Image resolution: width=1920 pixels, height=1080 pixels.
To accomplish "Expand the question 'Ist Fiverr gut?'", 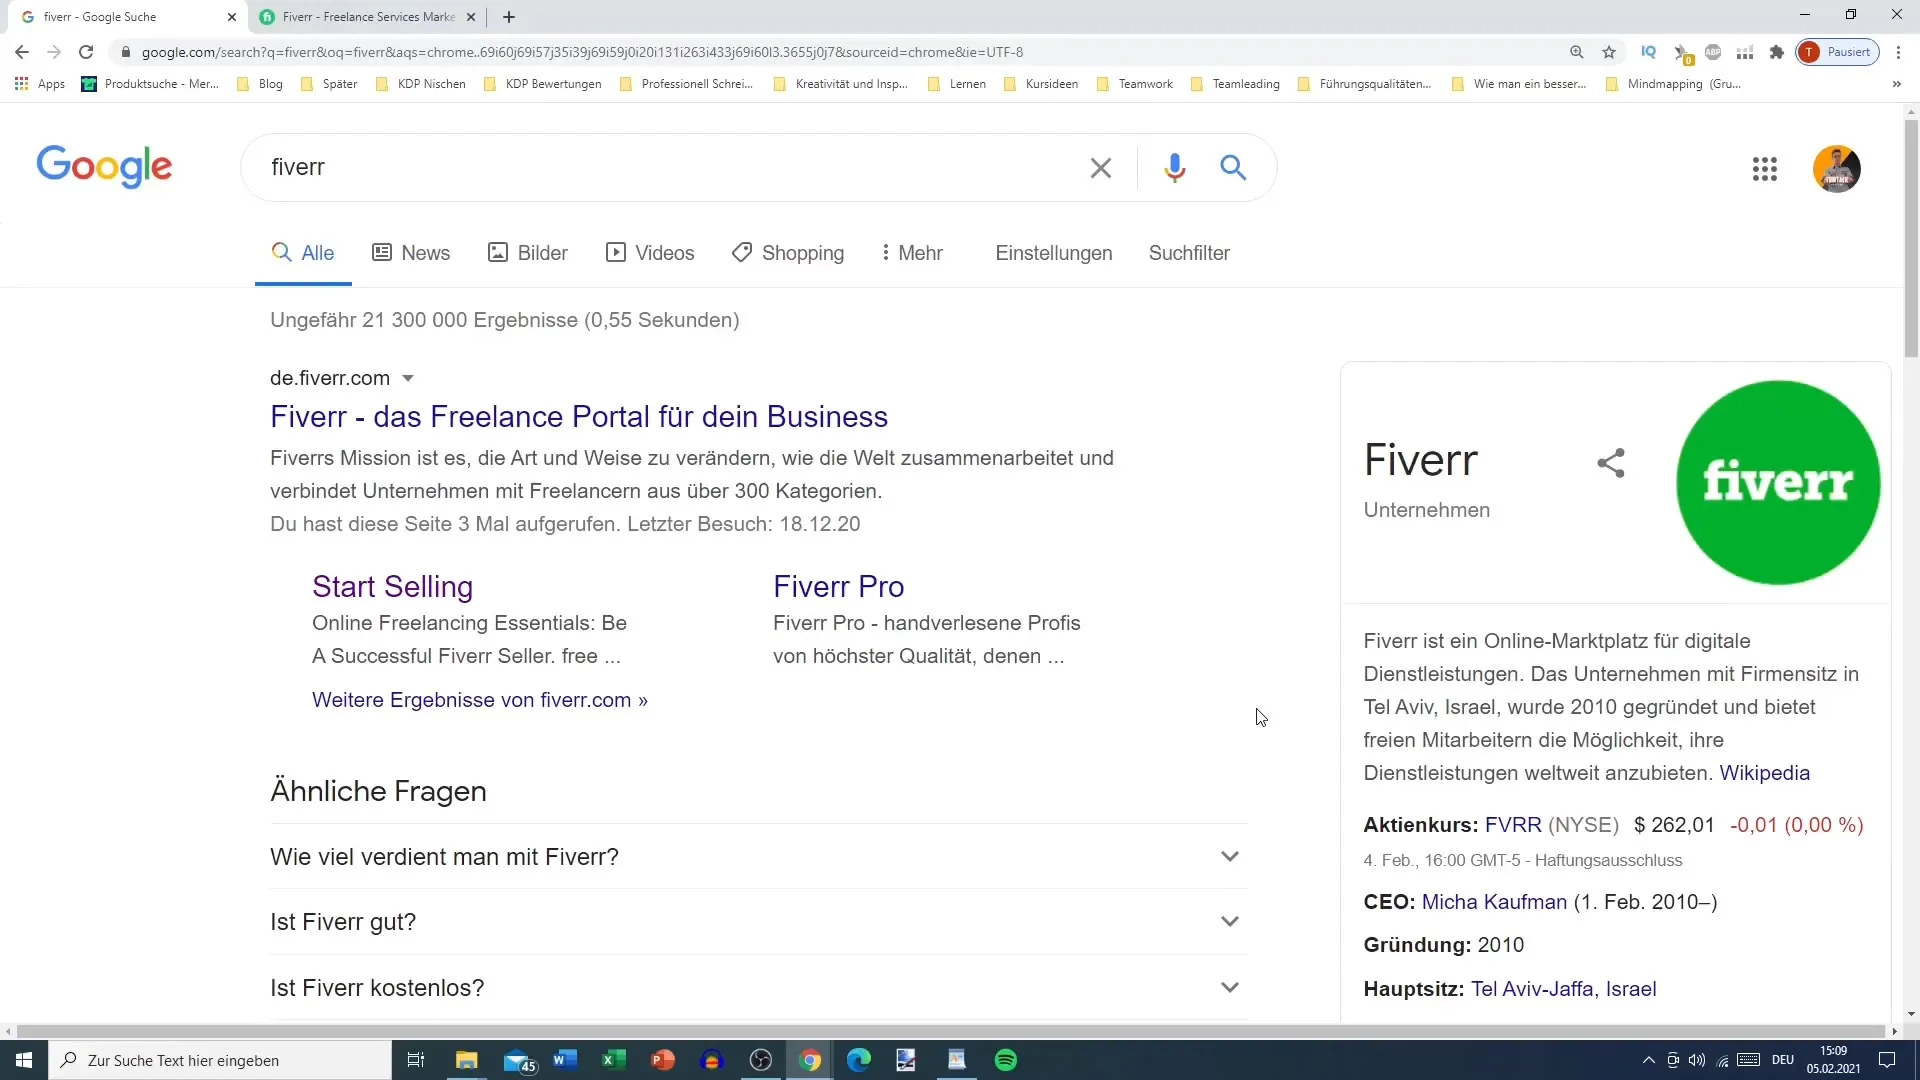I will point(759,922).
